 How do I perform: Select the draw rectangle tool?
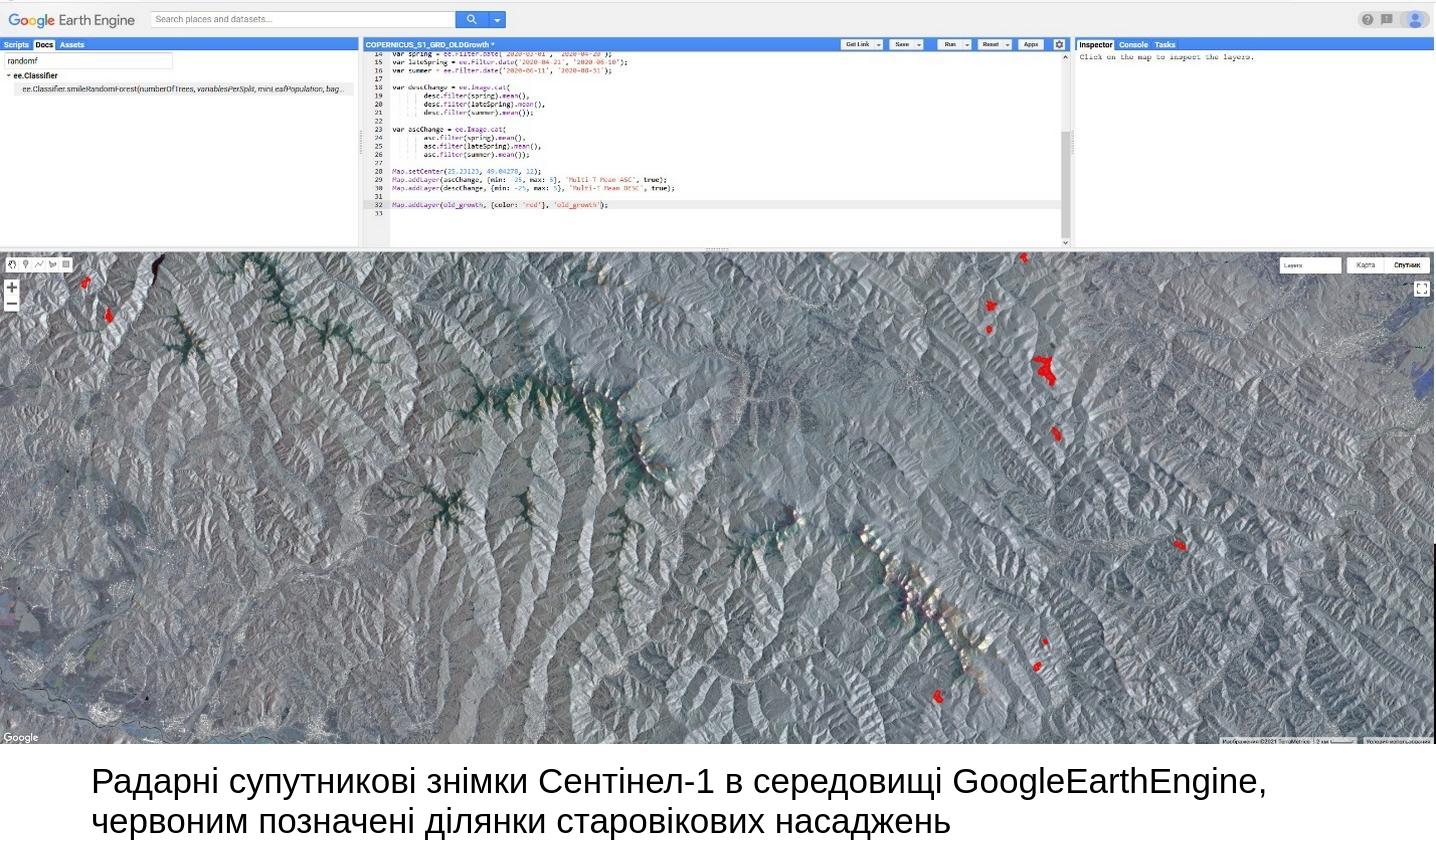[66, 265]
